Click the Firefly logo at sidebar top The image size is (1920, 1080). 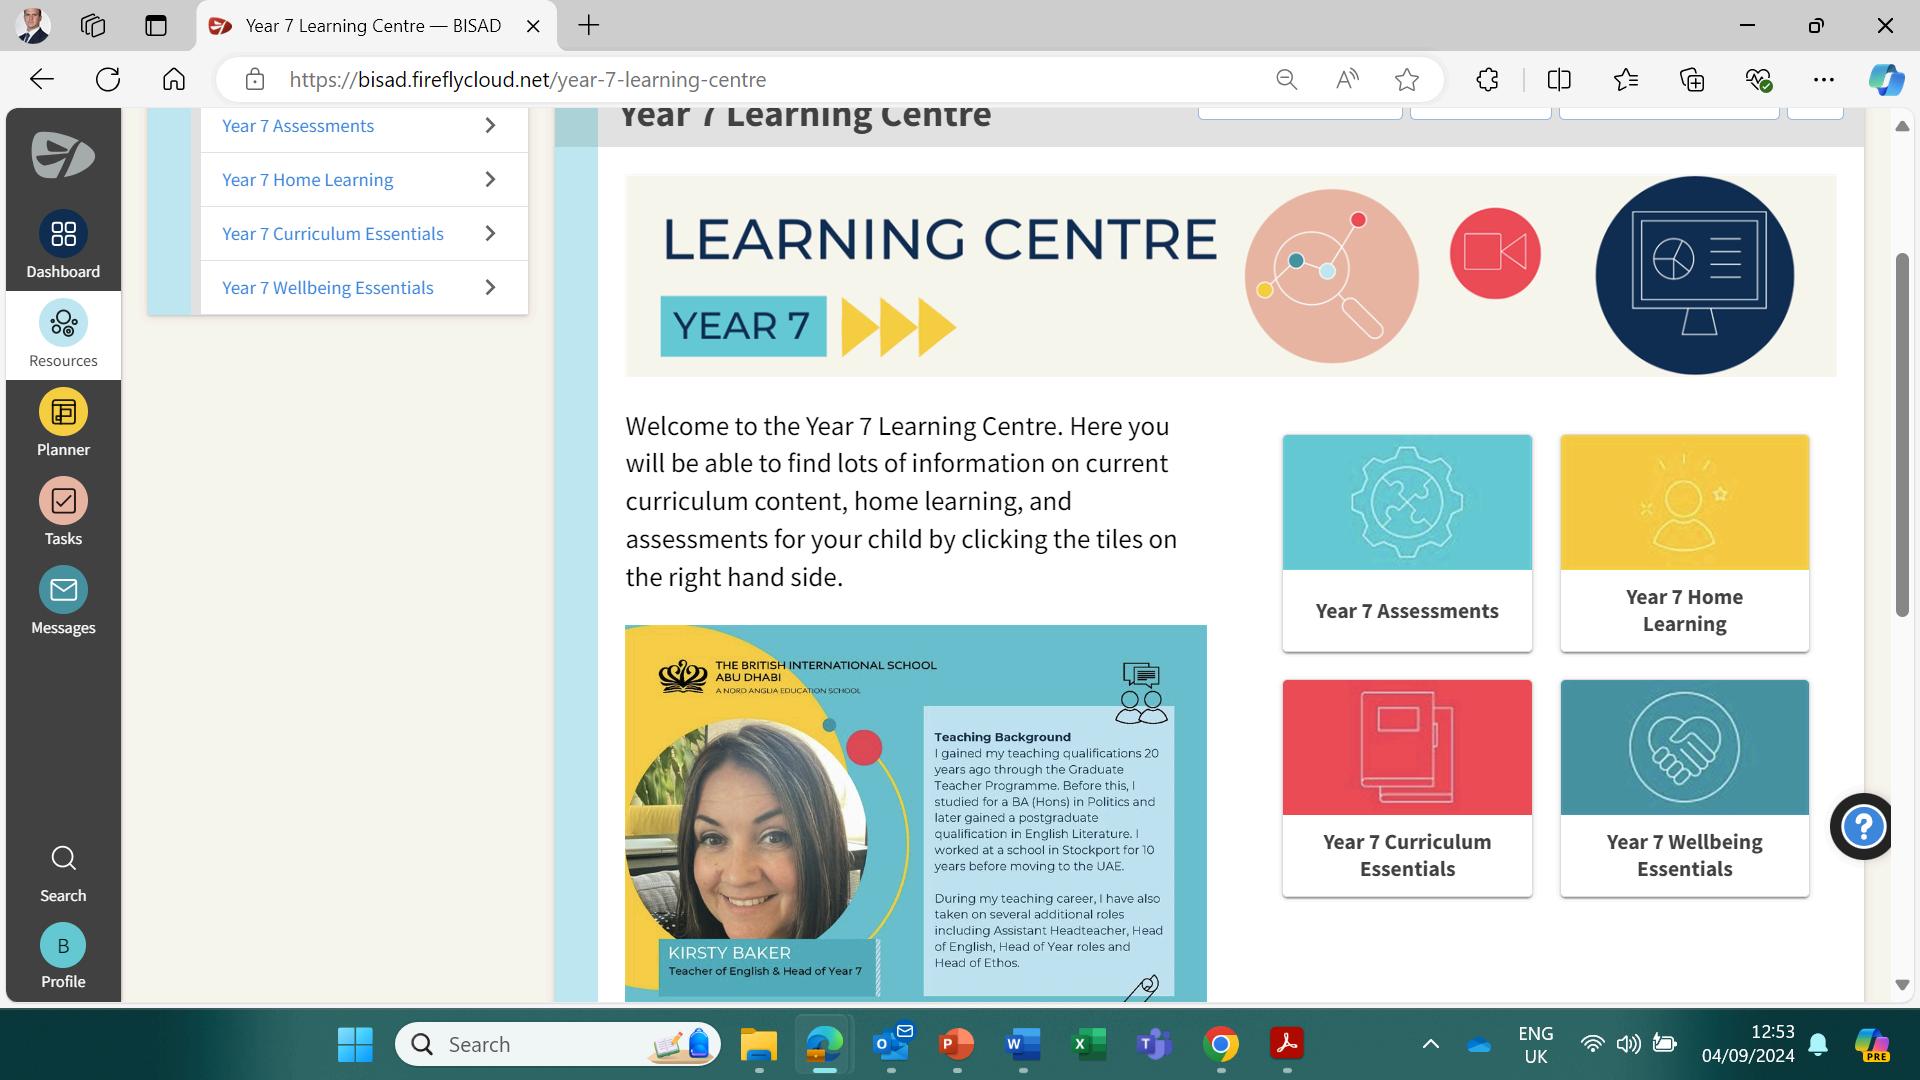62,155
